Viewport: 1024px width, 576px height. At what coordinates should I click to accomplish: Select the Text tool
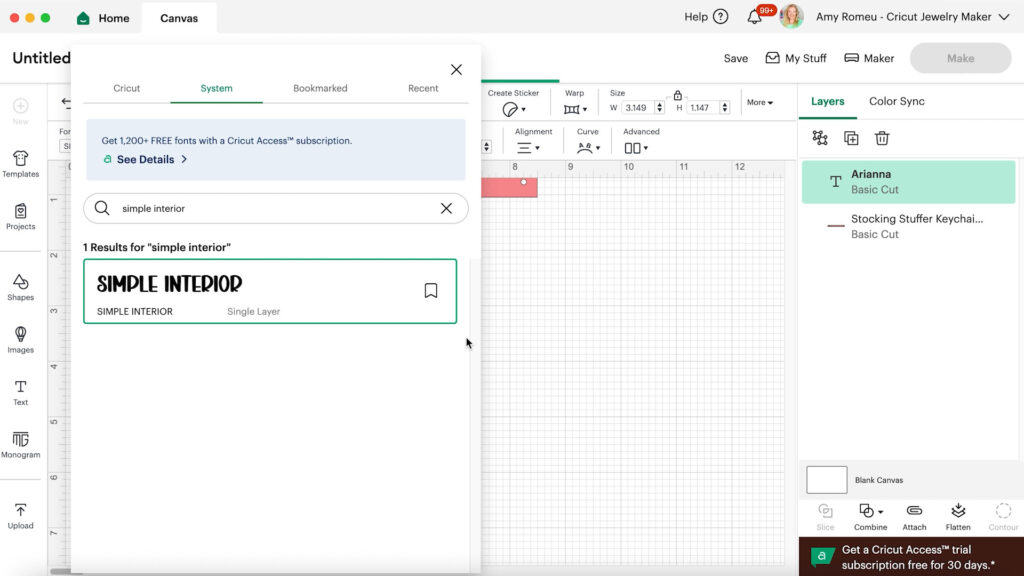tap(20, 392)
